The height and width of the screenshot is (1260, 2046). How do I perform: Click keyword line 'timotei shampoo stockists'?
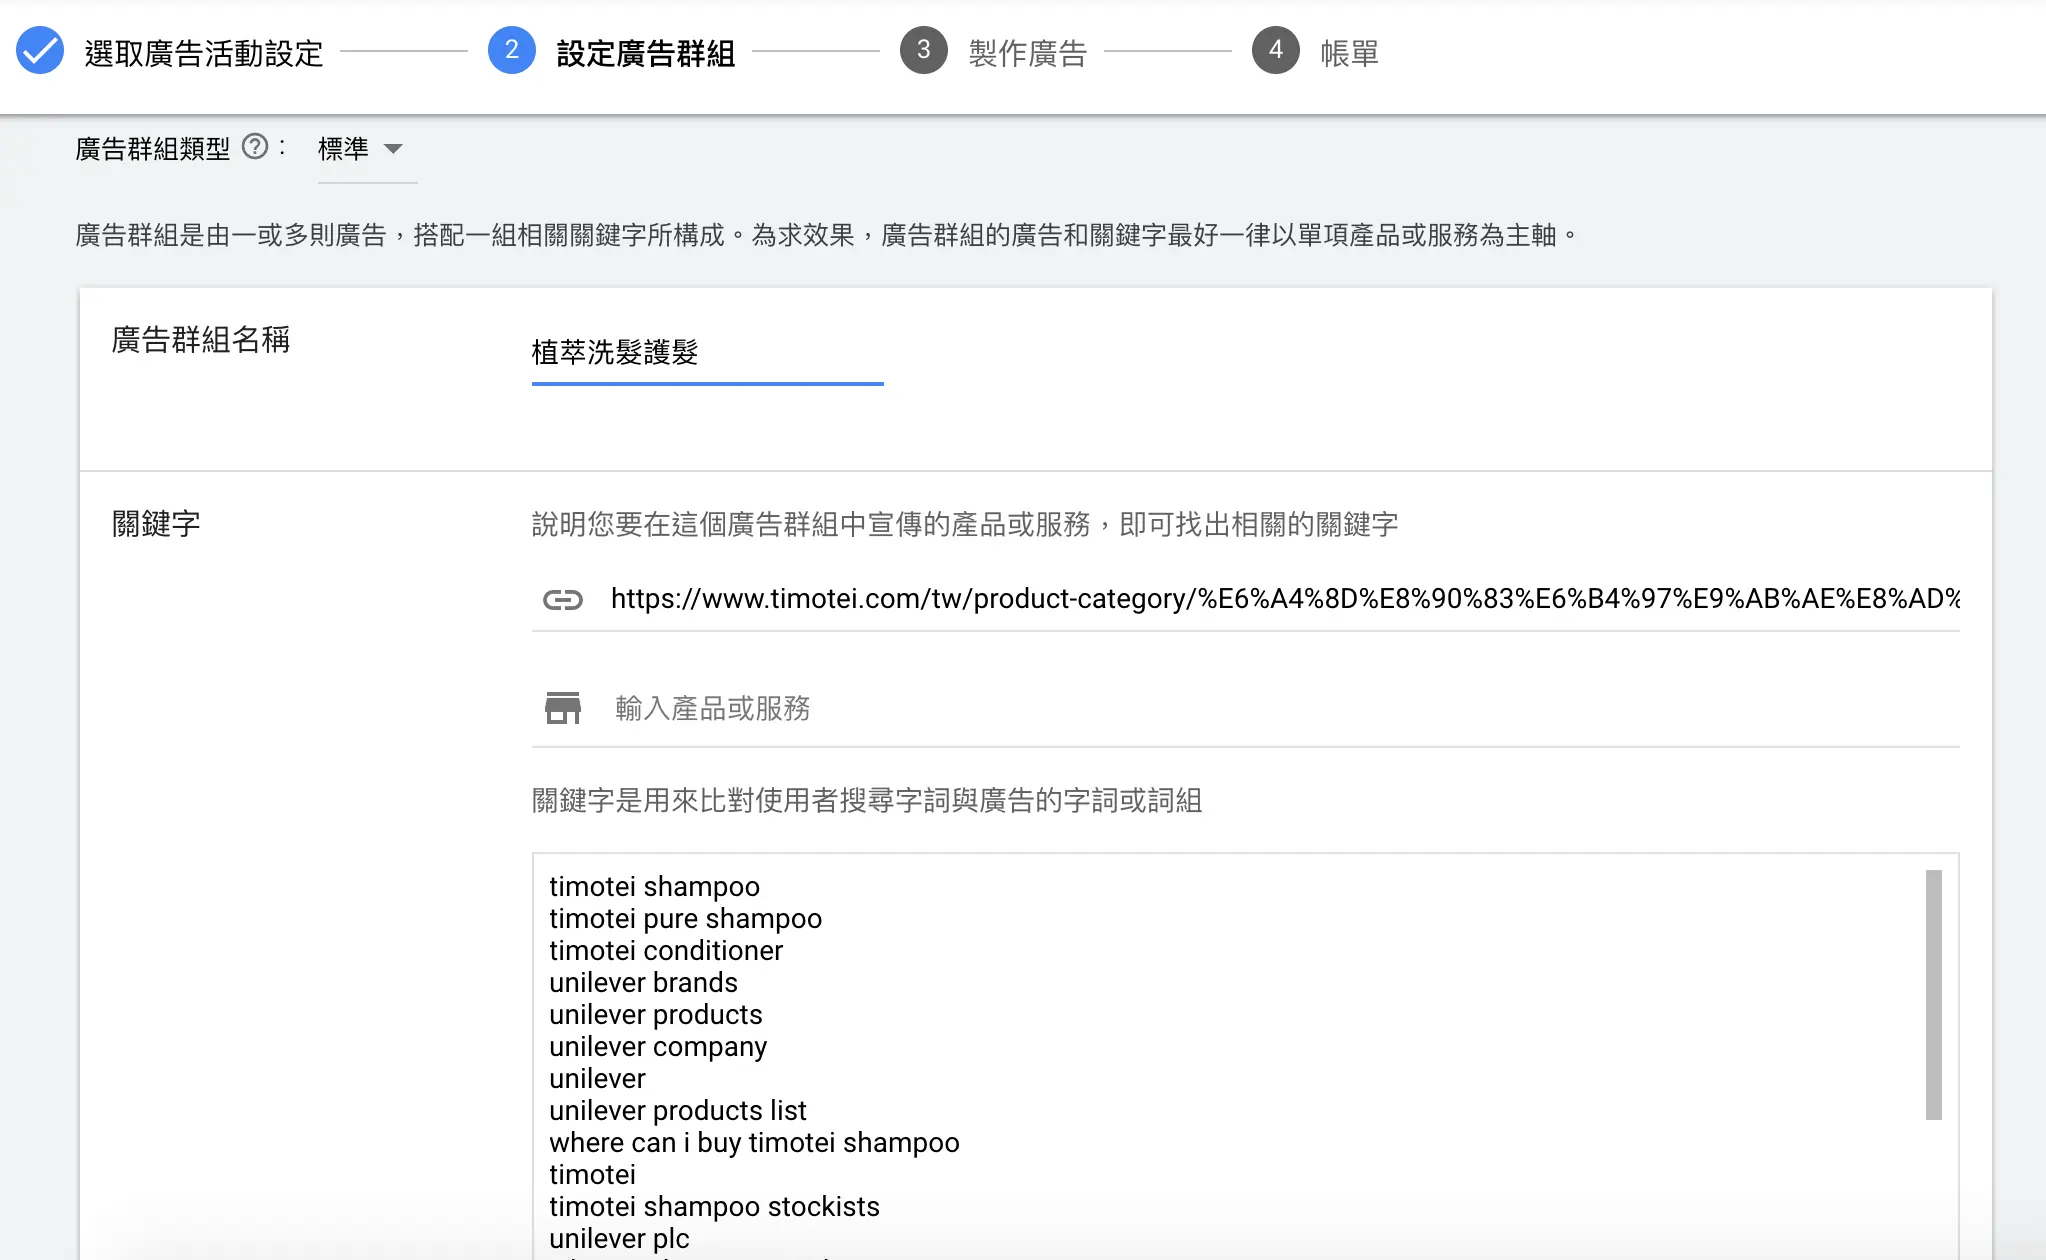click(714, 1207)
